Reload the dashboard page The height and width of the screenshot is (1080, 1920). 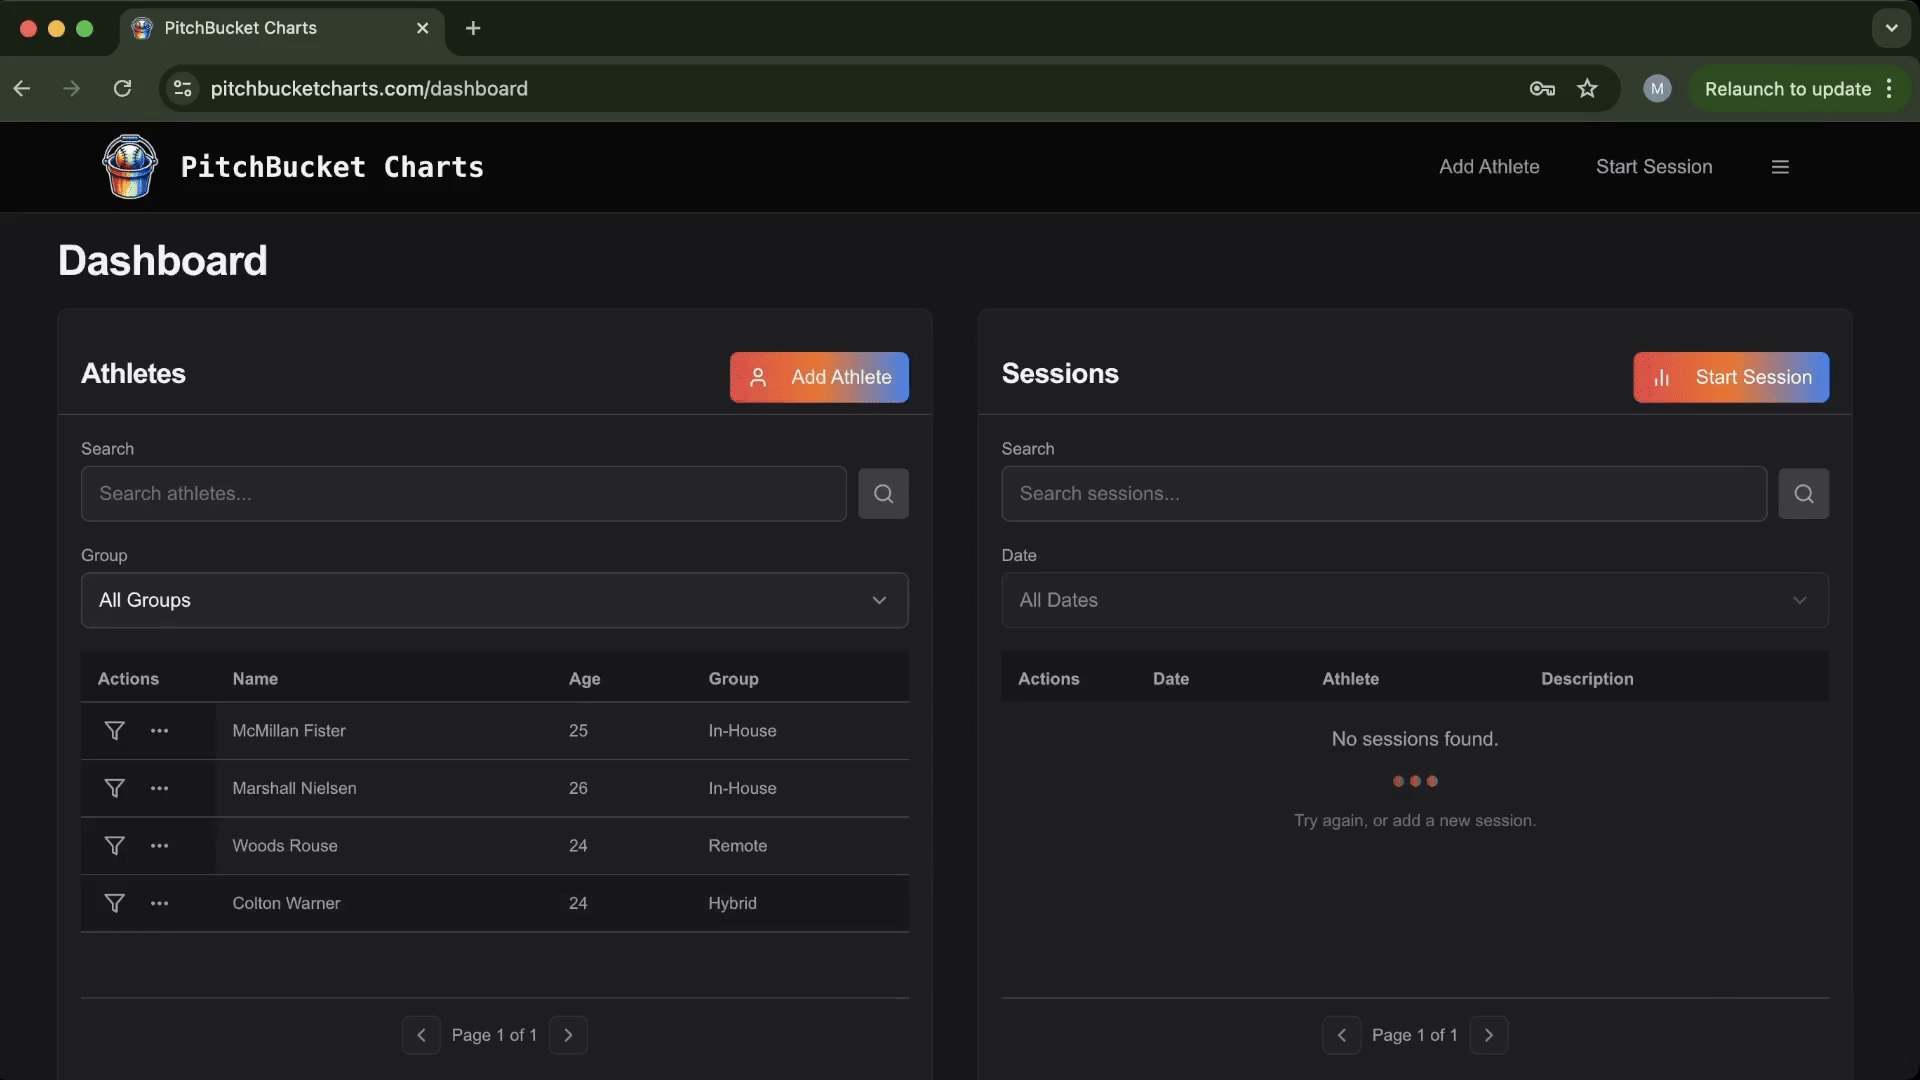tap(121, 88)
